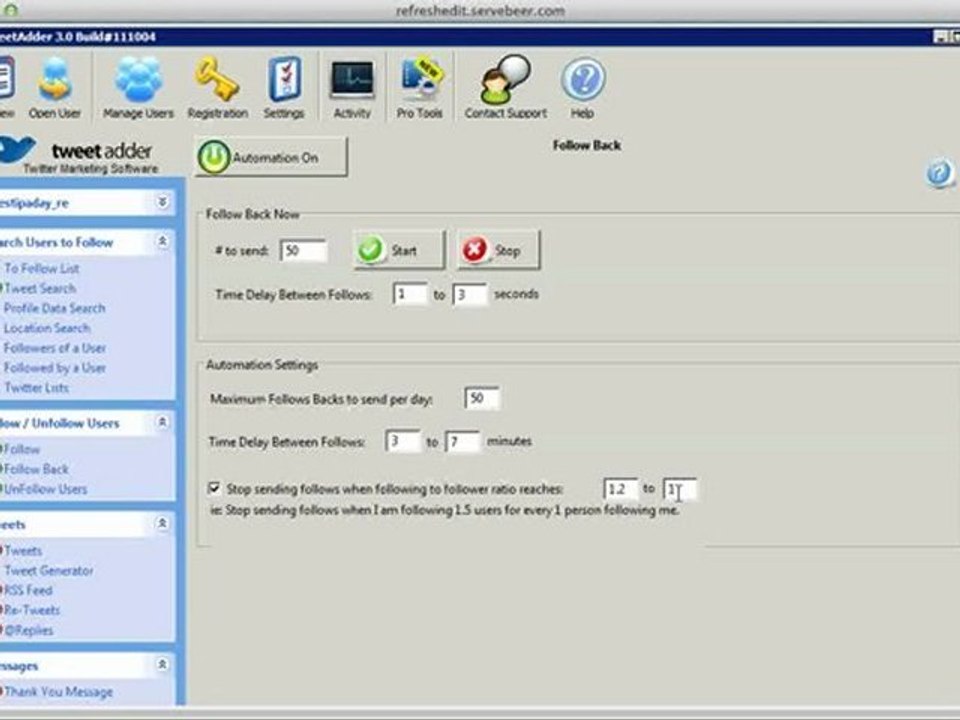This screenshot has width=960, height=720.
Task: Click the Stop button
Action: (x=498, y=250)
